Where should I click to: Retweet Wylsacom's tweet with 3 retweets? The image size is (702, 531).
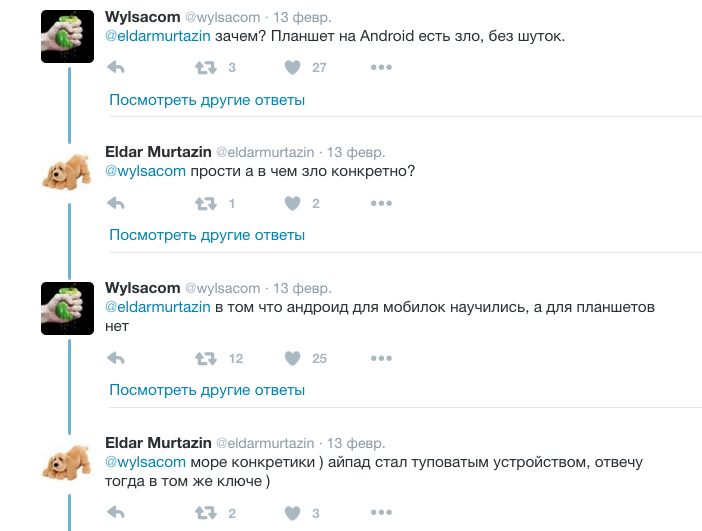click(205, 67)
